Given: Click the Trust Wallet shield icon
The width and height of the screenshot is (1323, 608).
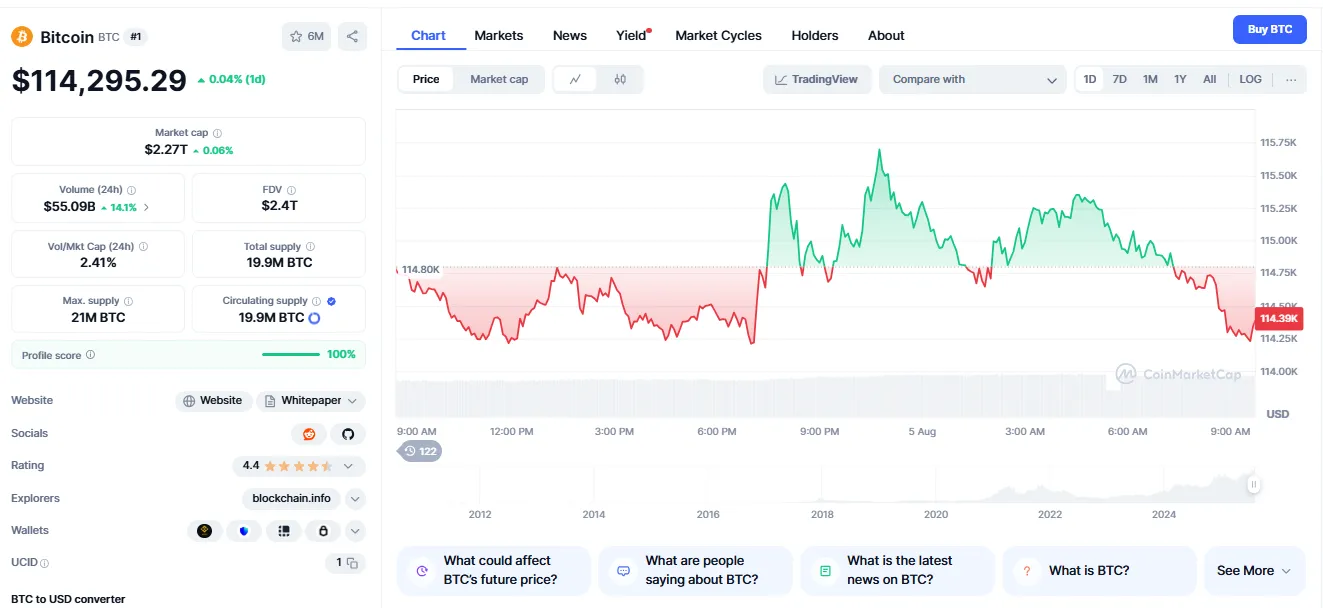Looking at the screenshot, I should click(244, 530).
